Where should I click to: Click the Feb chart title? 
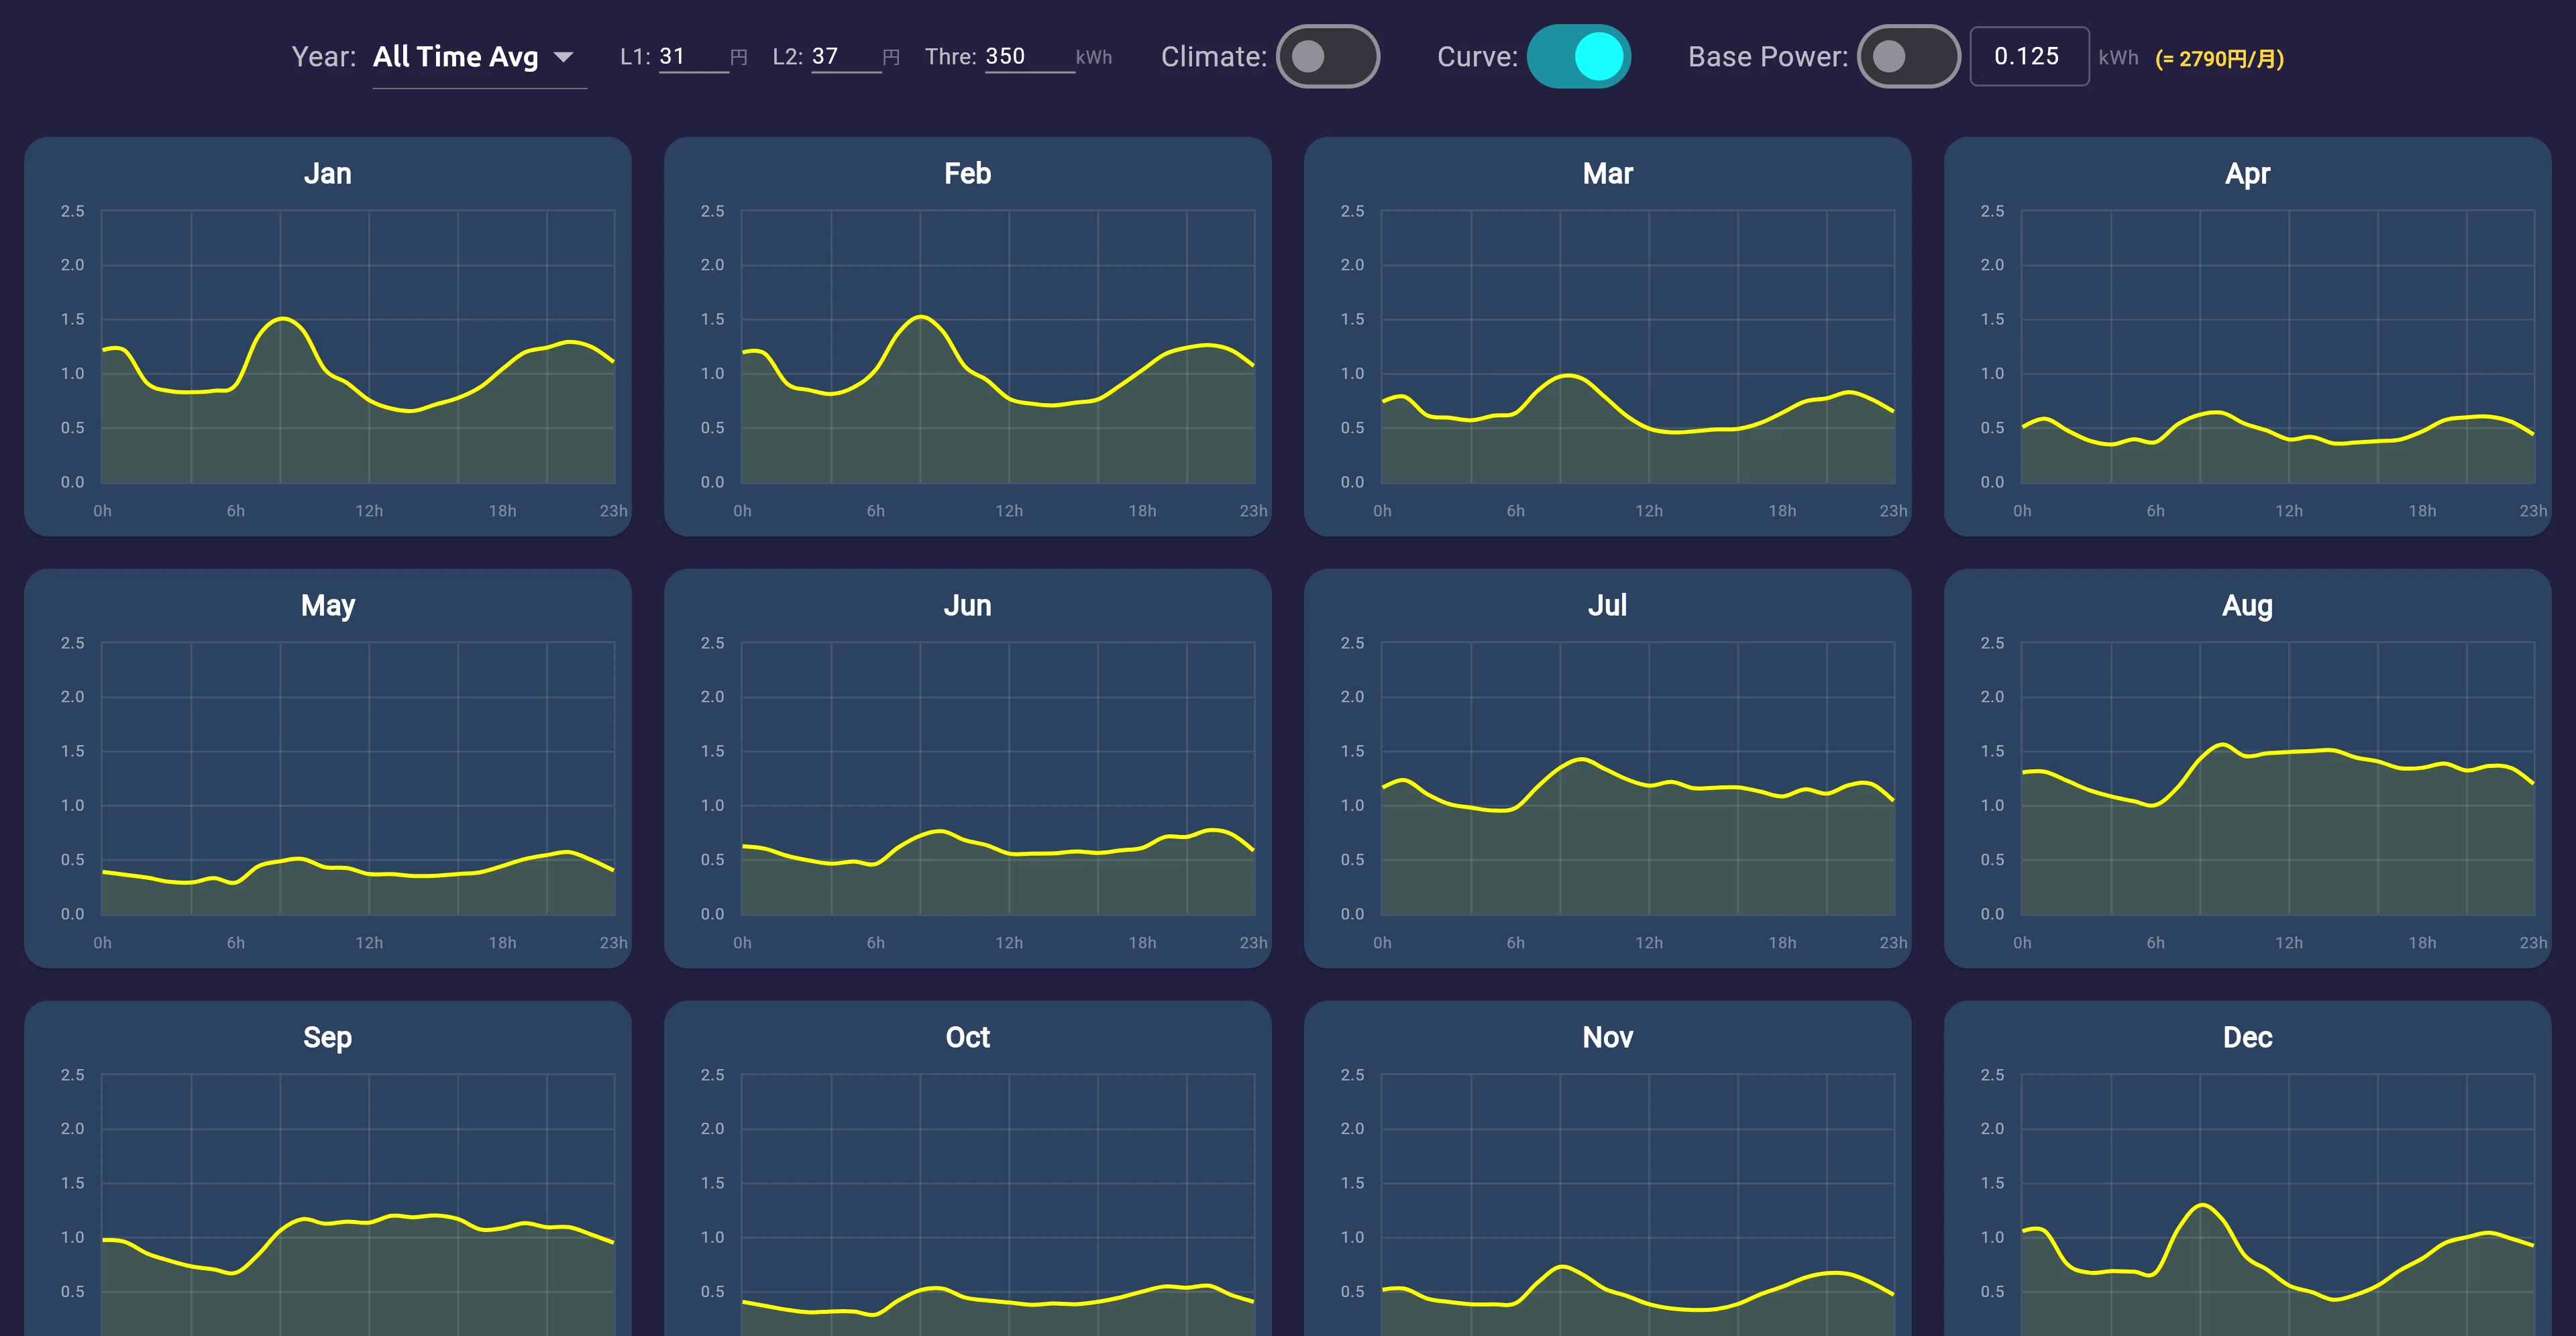pos(968,174)
